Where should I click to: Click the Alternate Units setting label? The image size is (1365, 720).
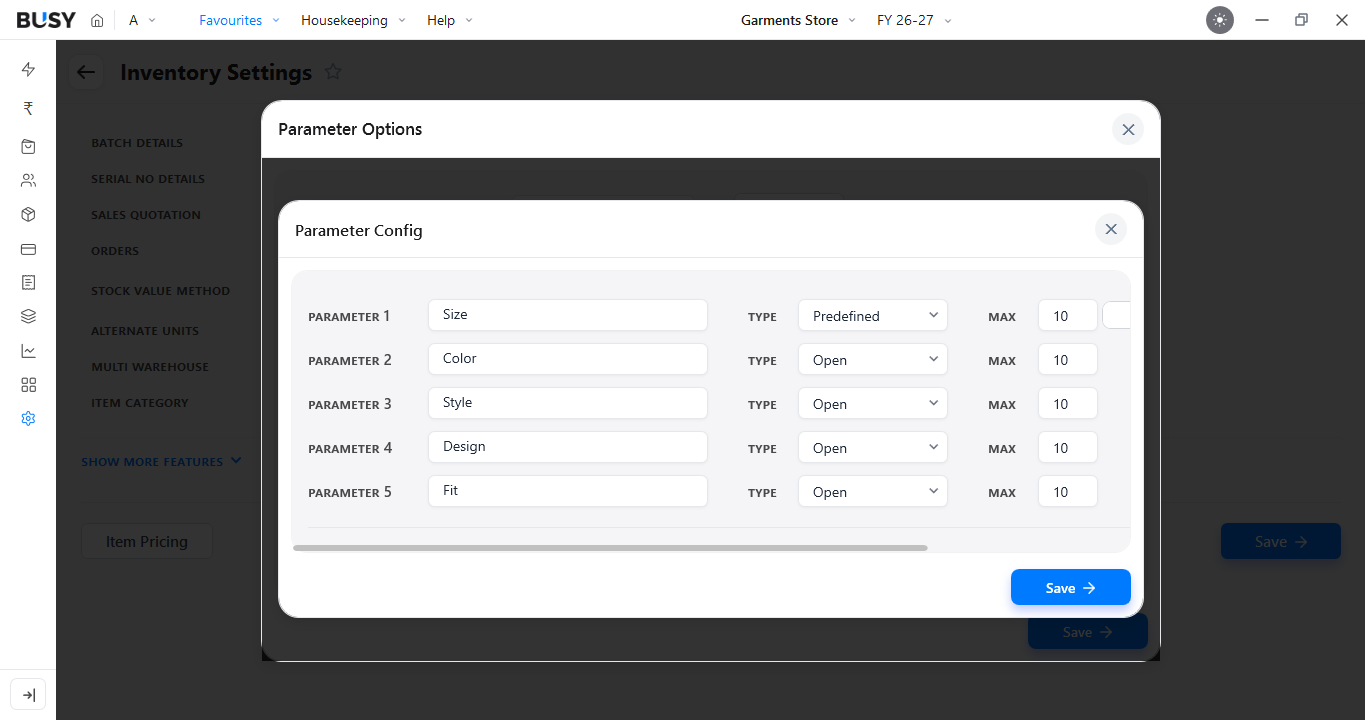click(145, 331)
